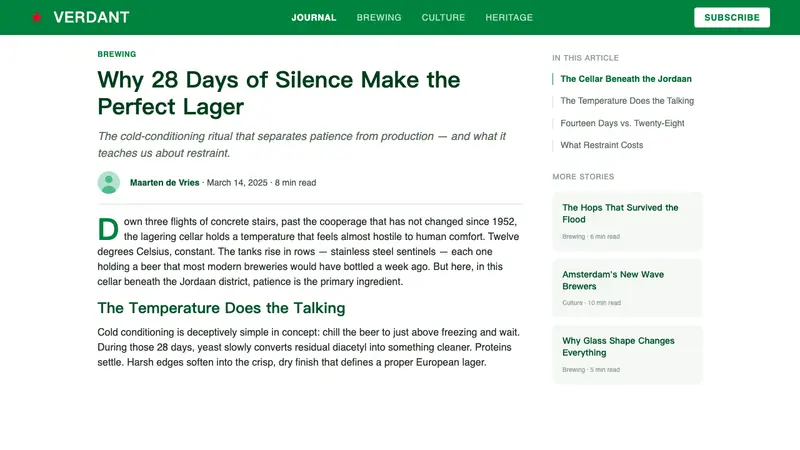Screen dimensions: 800x450
Task: Open Amsterdam's New Wave Brewers story
Action: tap(628, 288)
